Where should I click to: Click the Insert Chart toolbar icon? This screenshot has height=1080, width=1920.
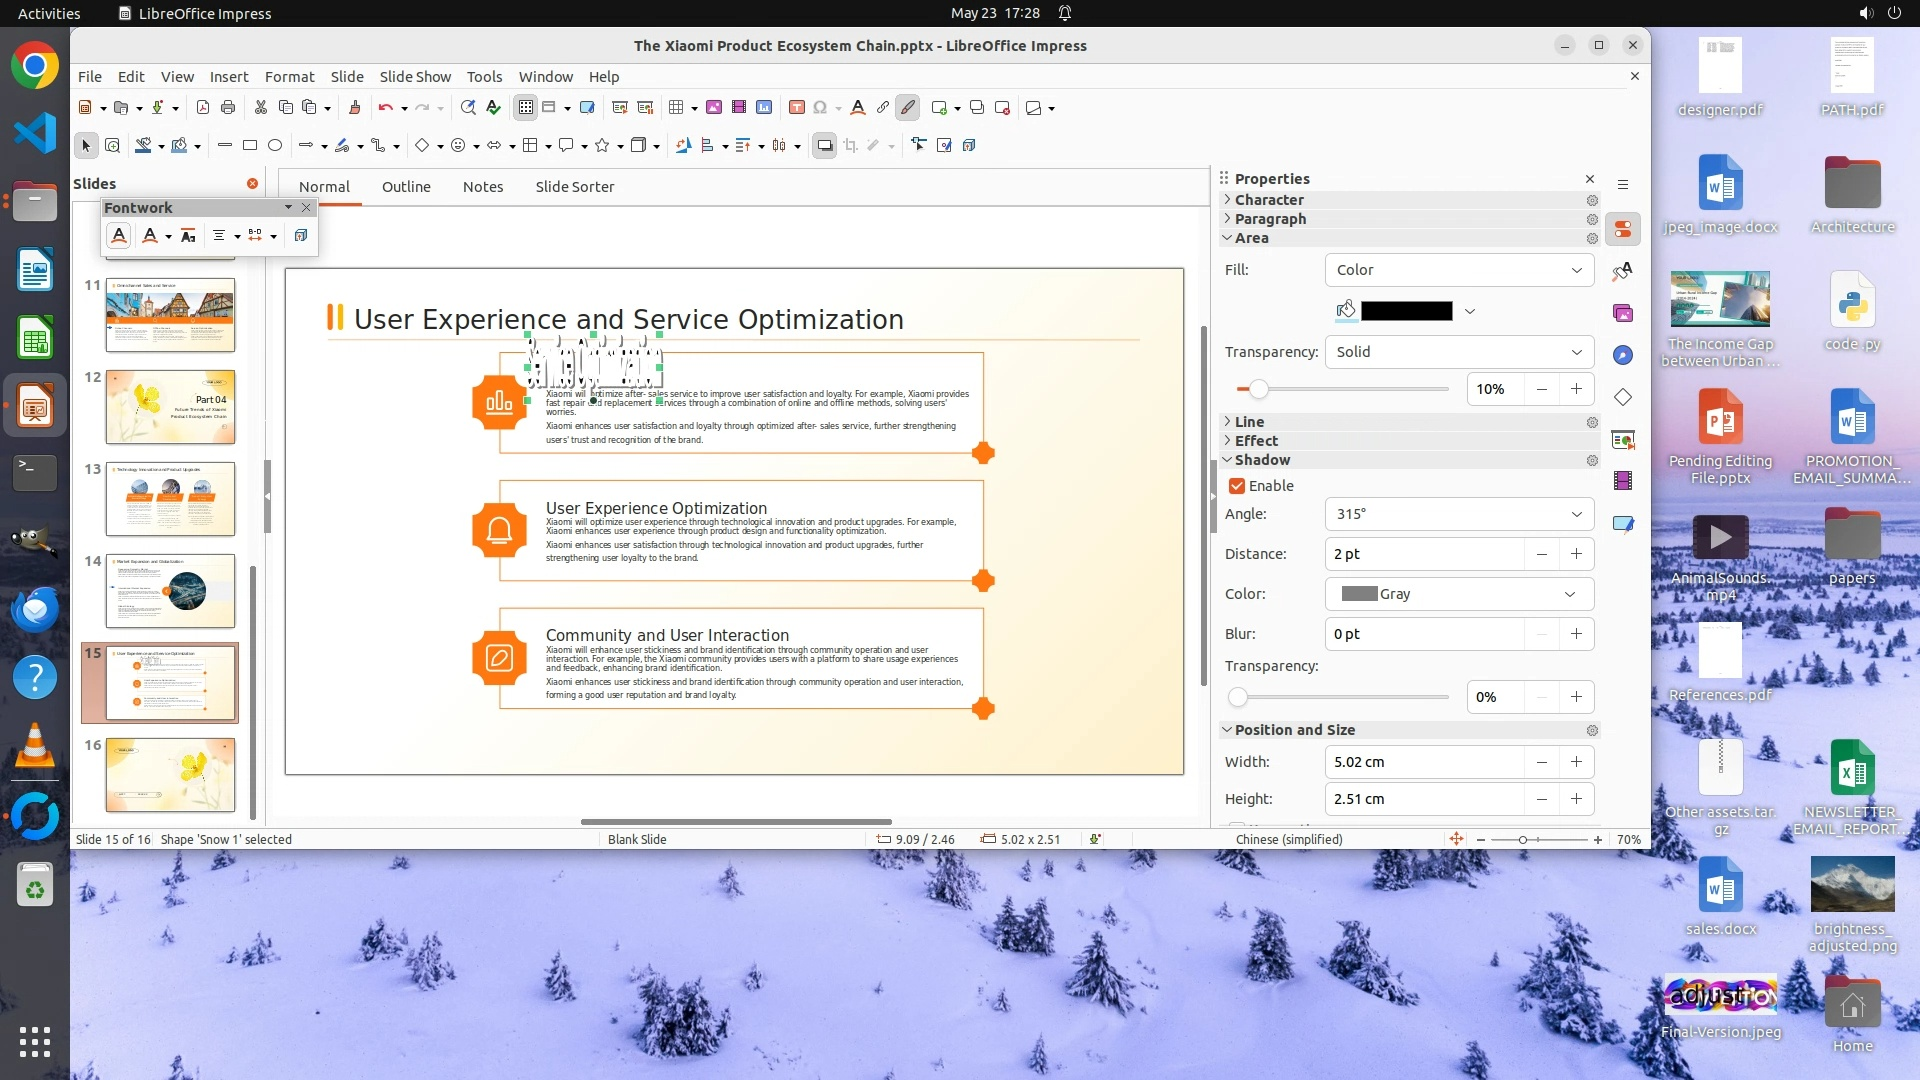click(x=764, y=108)
